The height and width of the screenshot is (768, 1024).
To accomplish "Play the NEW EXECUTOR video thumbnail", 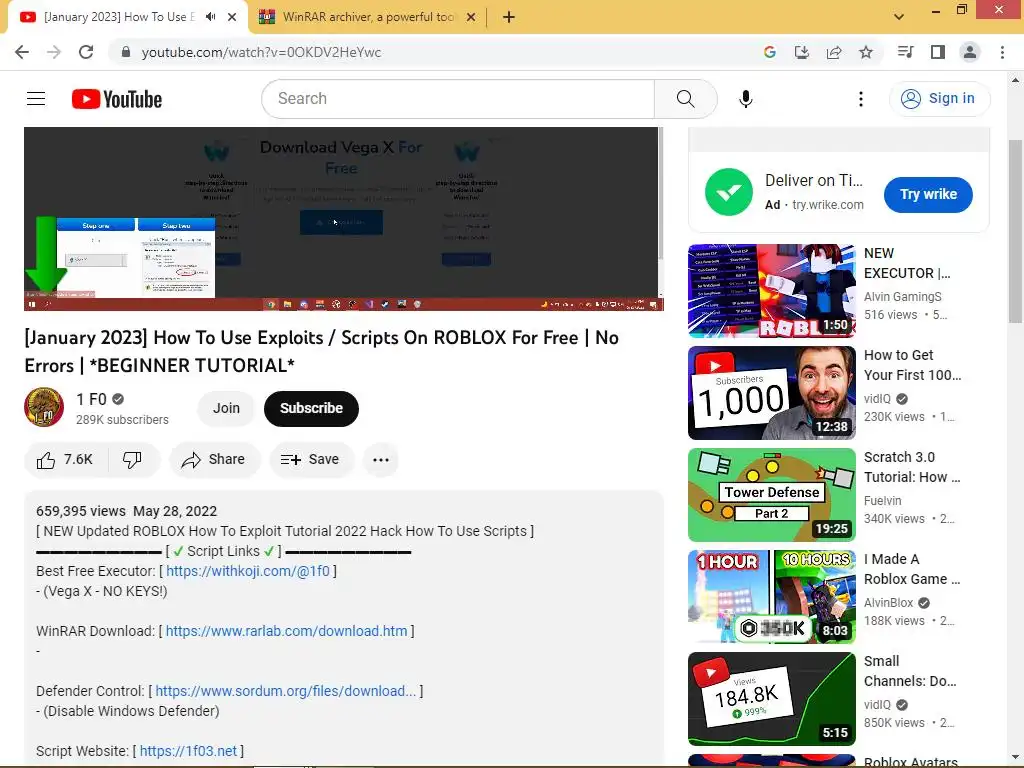I will point(772,291).
